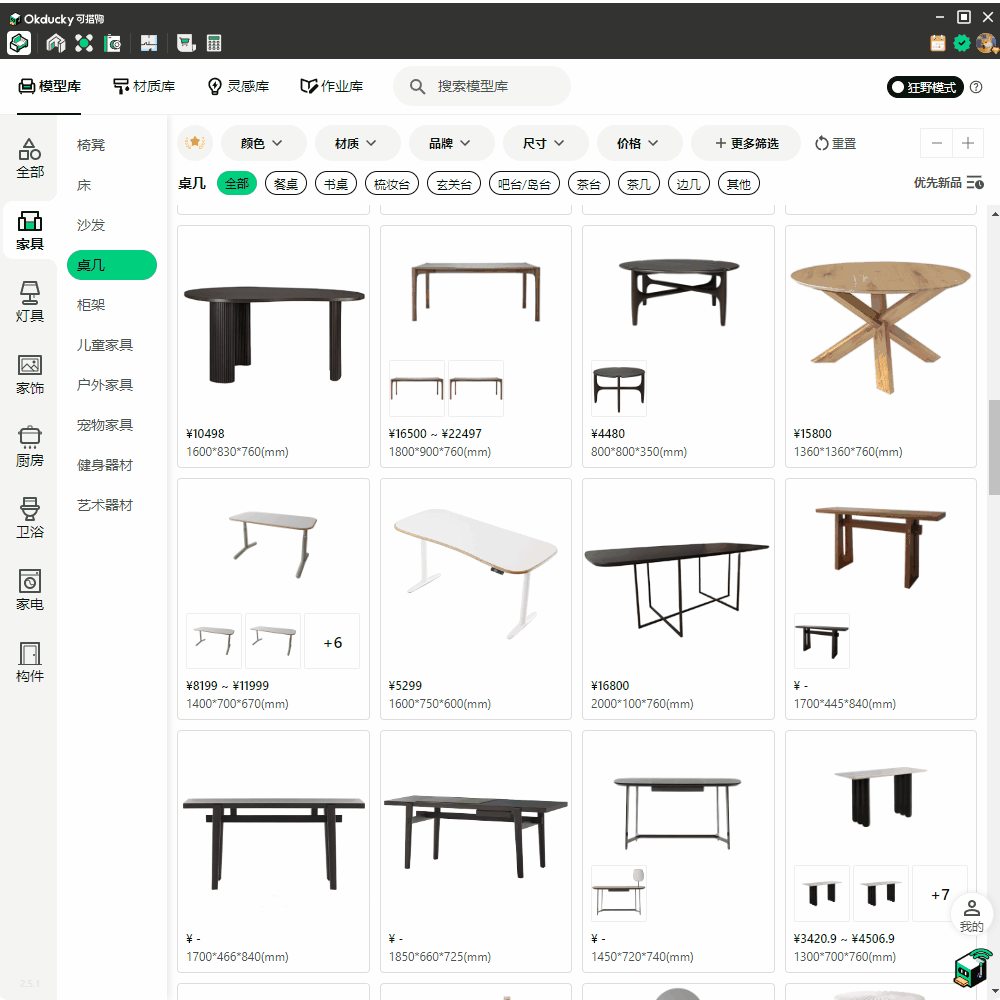
Task: Open the camera render tool
Action: 113,43
